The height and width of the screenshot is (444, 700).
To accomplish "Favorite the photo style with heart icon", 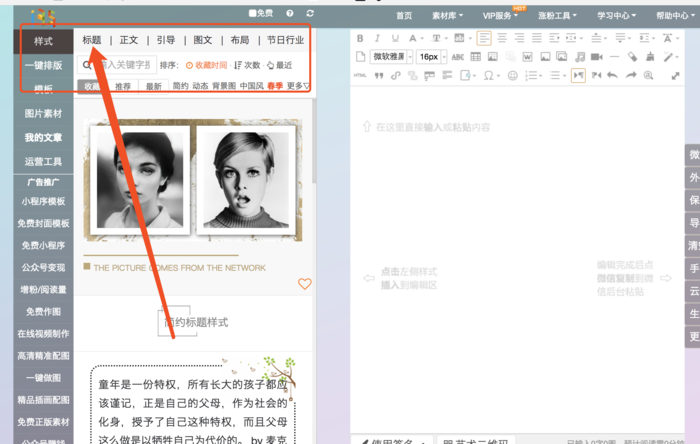I will pos(304,284).
